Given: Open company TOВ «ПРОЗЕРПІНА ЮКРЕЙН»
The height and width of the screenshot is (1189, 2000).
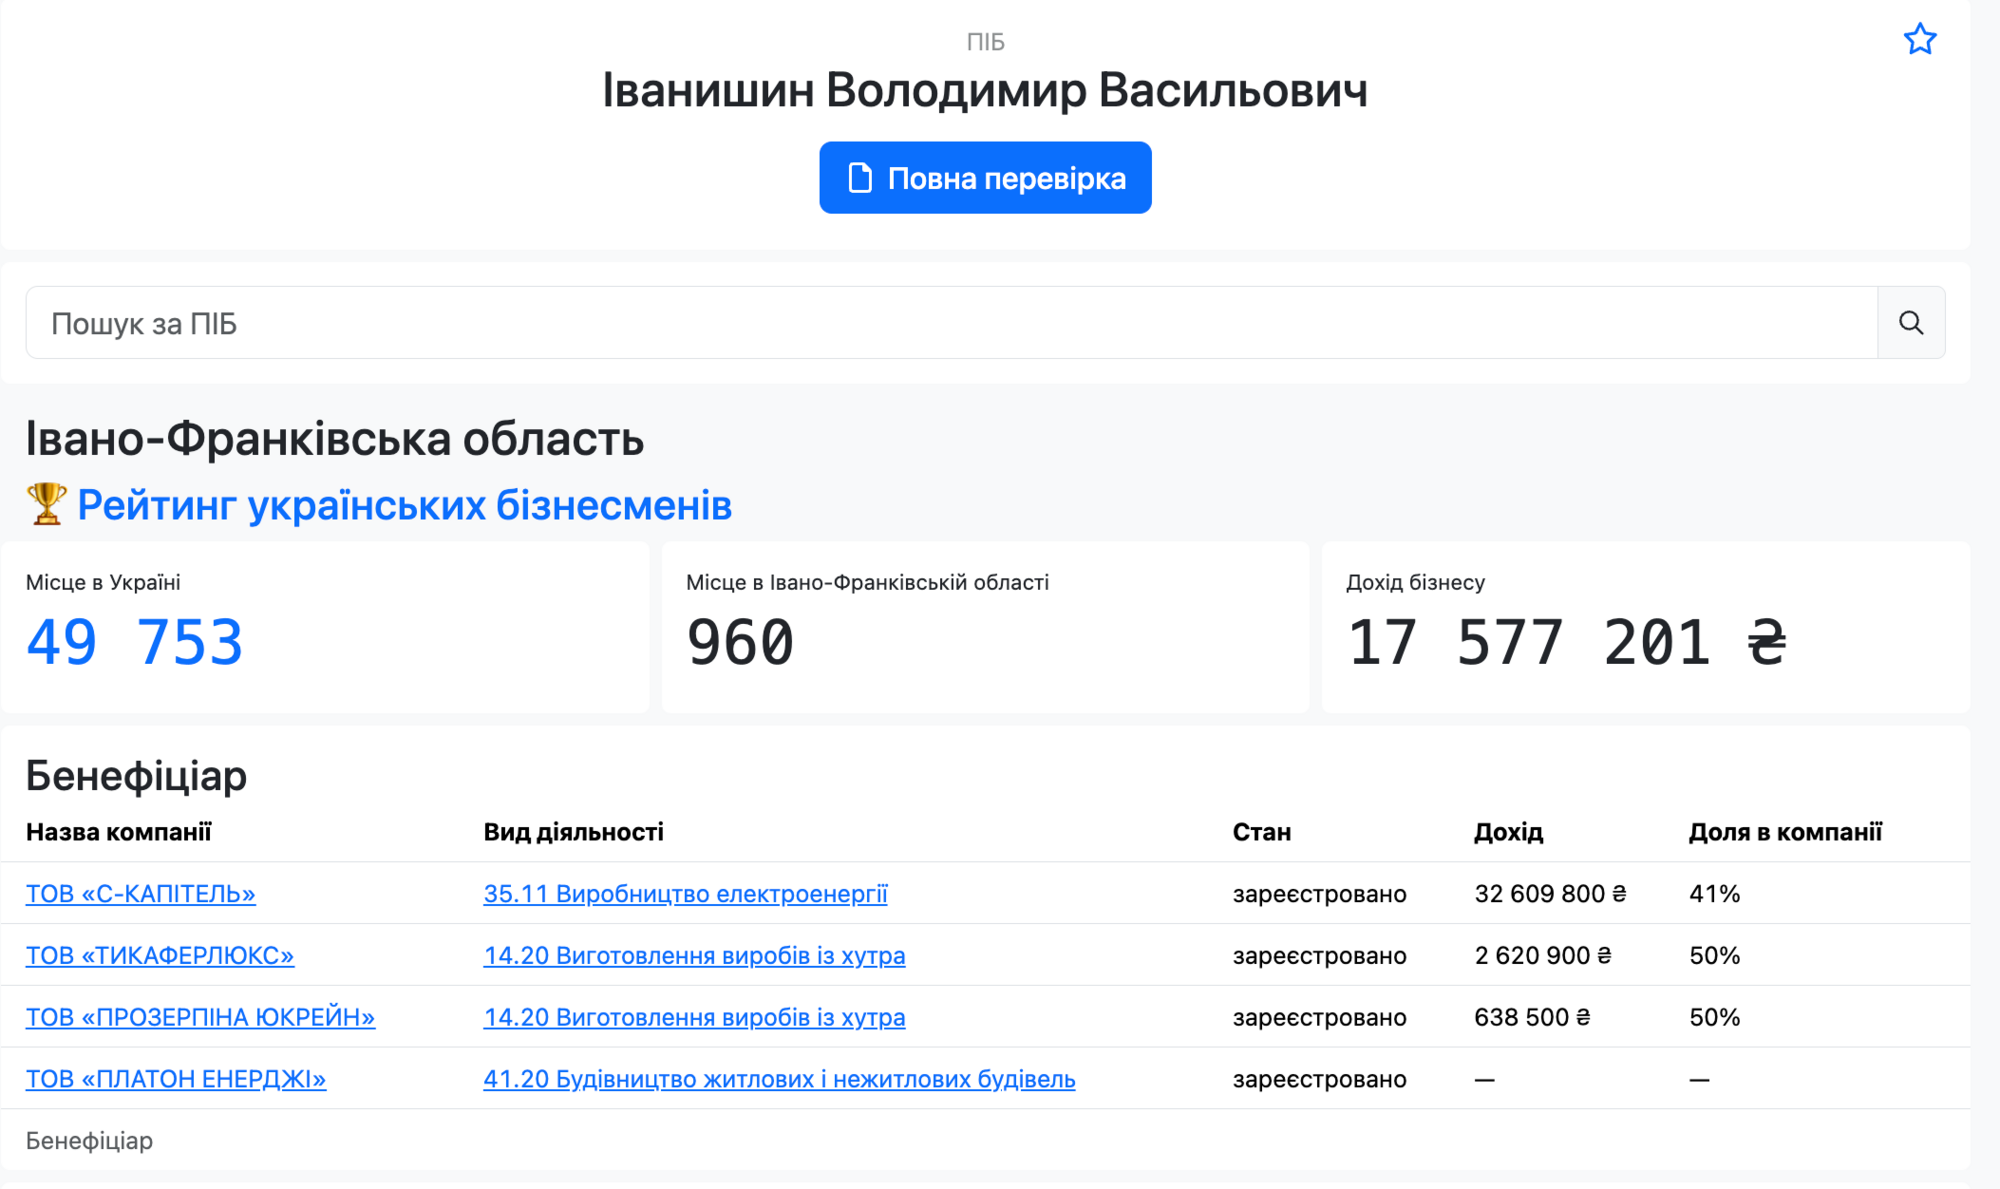Looking at the screenshot, I should click(200, 1017).
